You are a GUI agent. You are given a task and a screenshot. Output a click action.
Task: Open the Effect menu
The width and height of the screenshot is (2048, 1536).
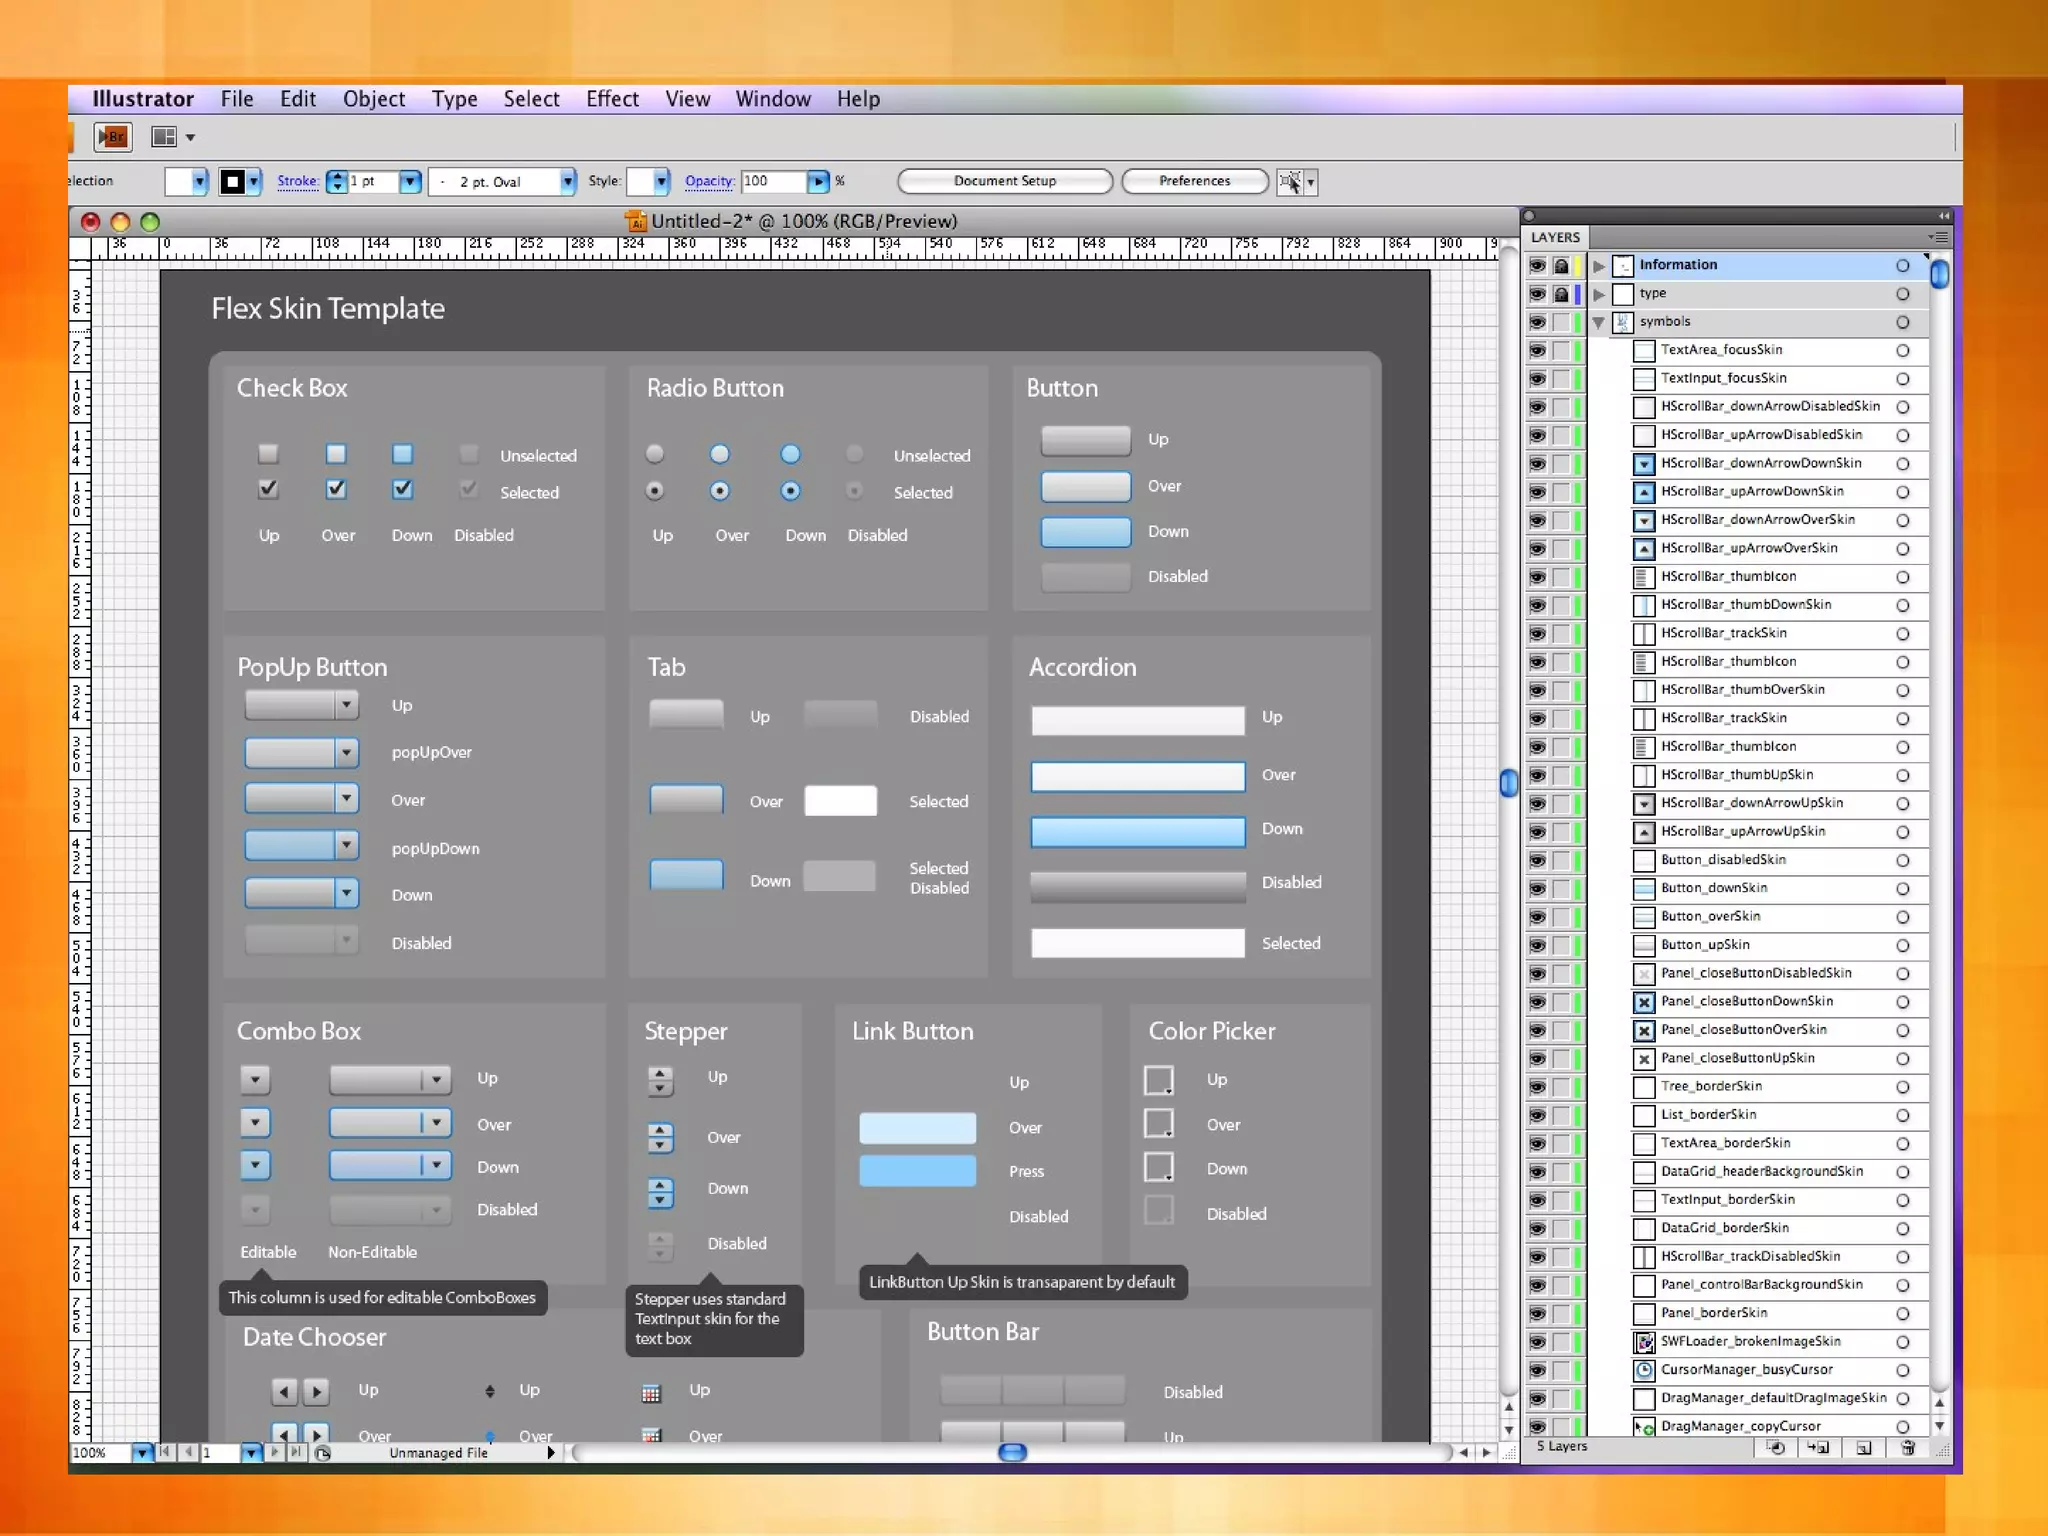coord(612,99)
